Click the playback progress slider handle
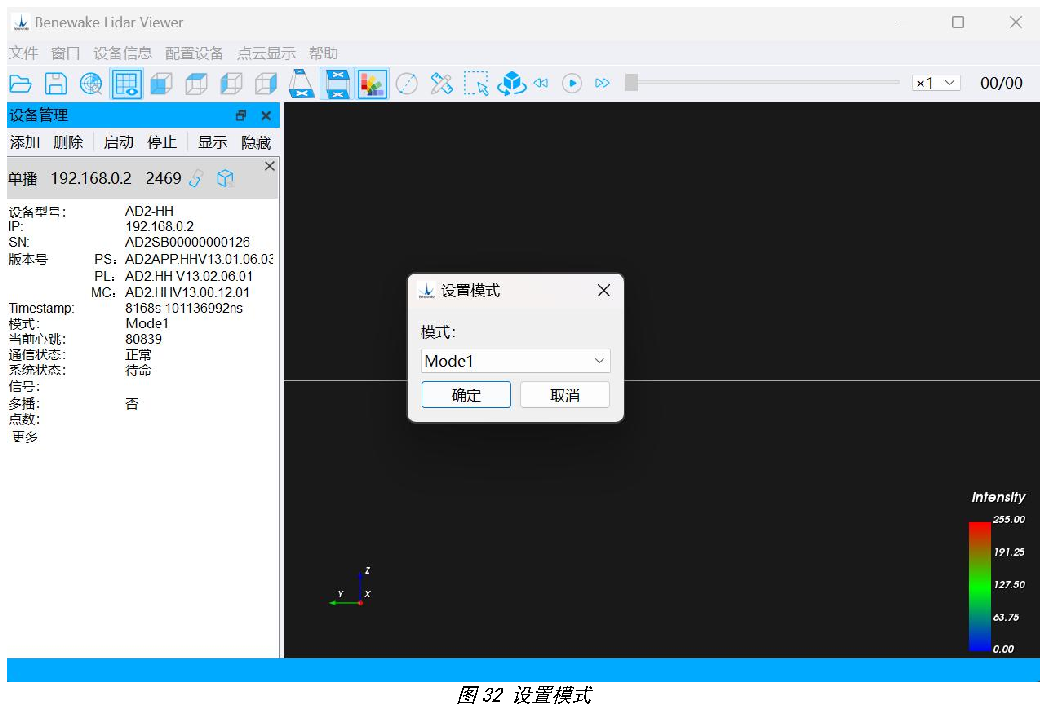1047x714 pixels. (x=631, y=83)
